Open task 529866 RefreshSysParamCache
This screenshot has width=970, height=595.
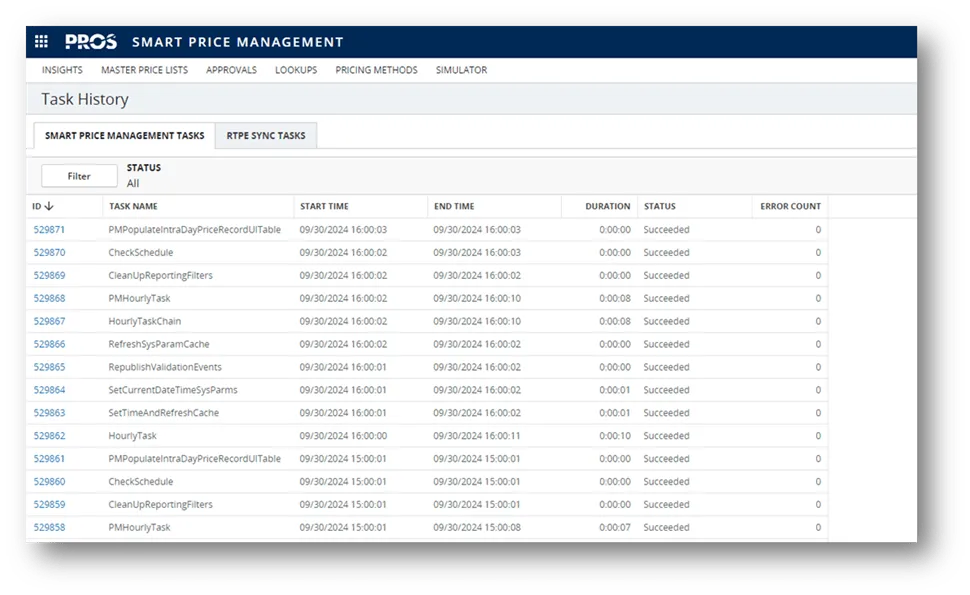tap(52, 343)
